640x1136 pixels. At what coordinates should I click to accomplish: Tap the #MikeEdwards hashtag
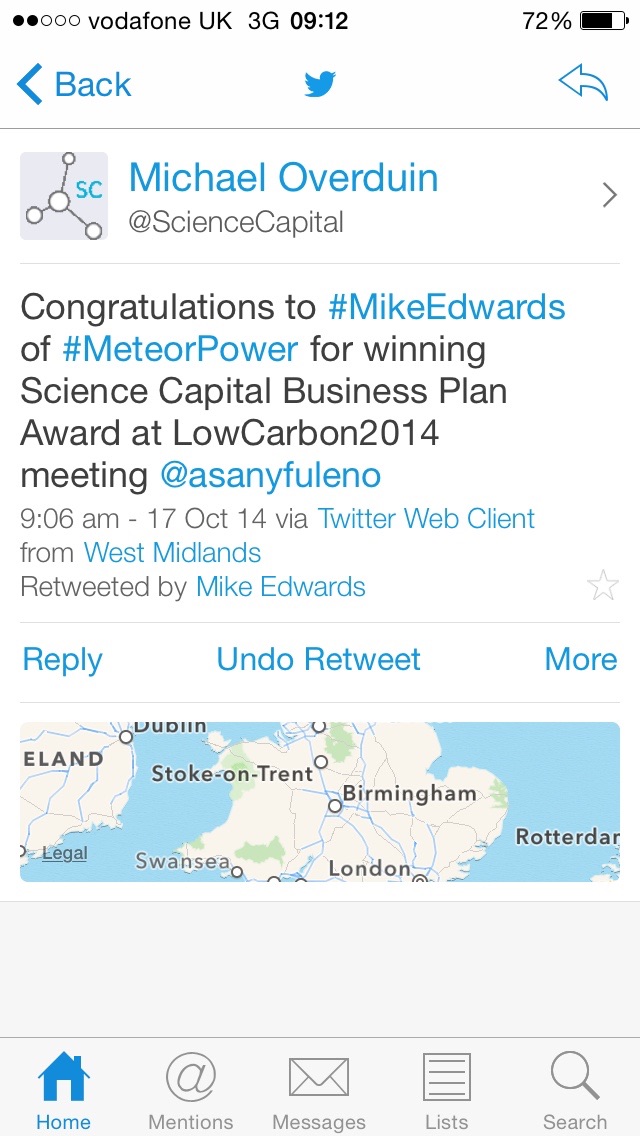[x=446, y=307]
